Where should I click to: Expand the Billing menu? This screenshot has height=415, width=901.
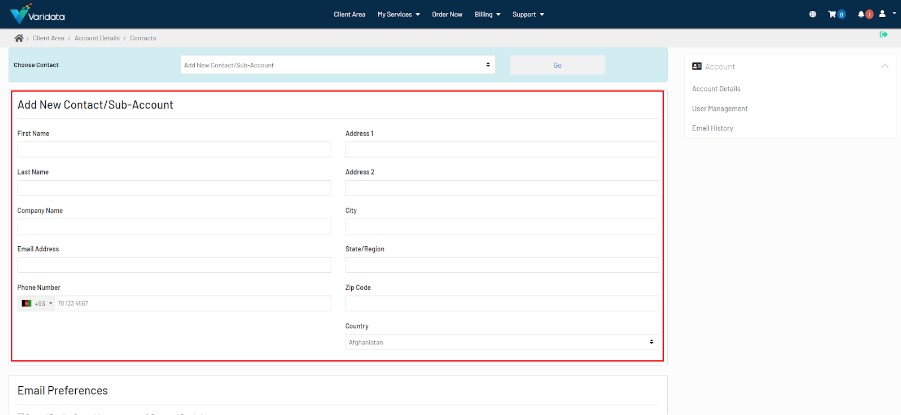(x=487, y=14)
